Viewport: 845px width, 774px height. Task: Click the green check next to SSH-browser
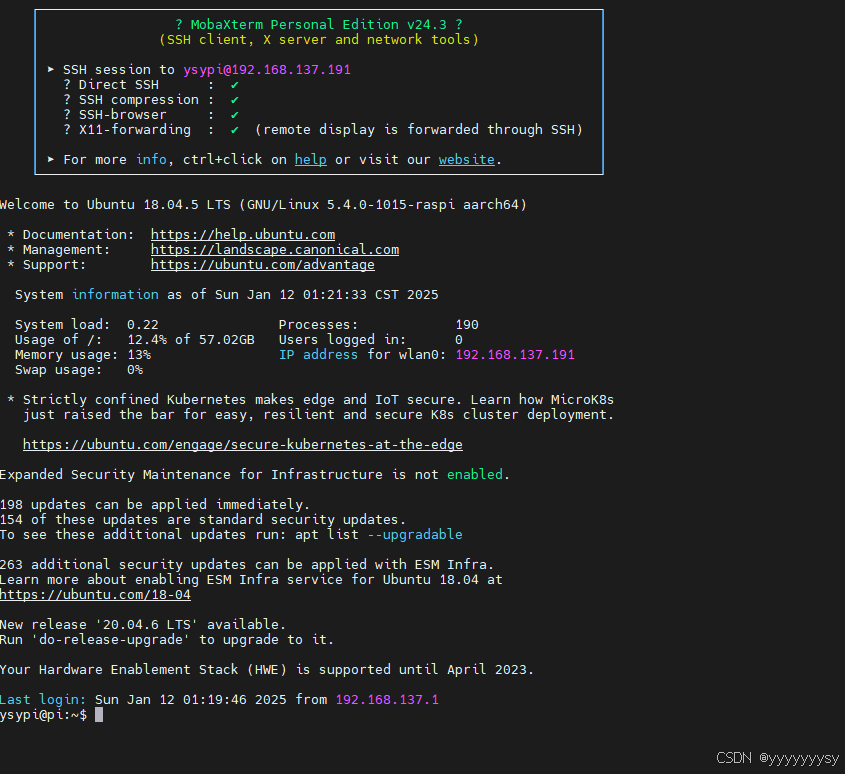tap(234, 115)
